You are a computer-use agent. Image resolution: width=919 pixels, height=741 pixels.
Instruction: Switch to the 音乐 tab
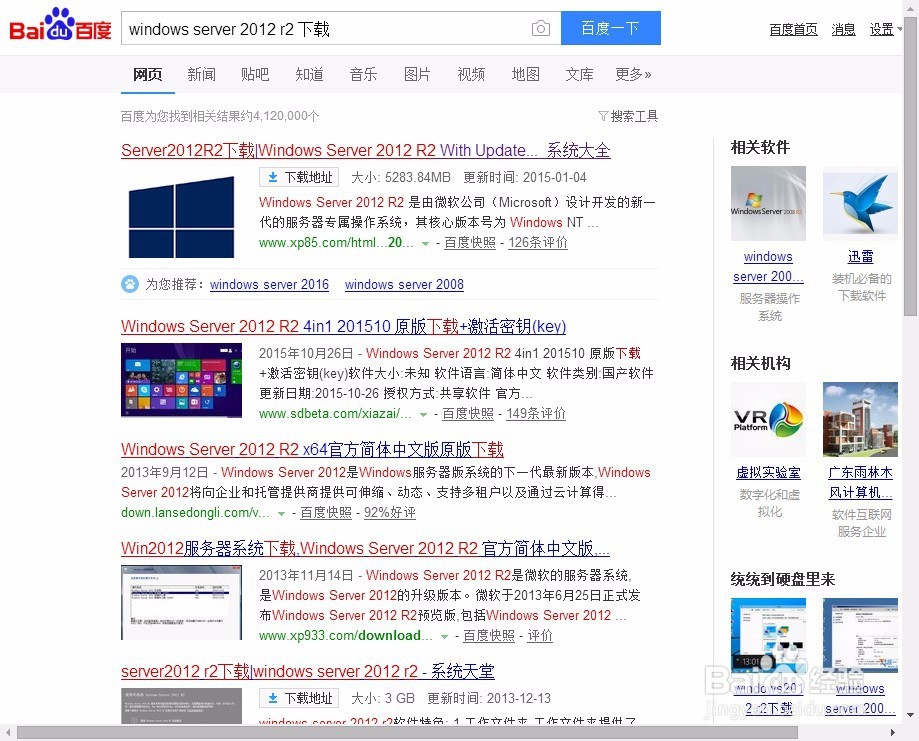click(x=363, y=74)
